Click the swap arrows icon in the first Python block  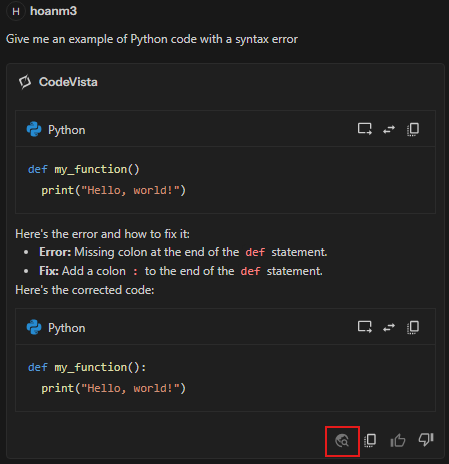pyautogui.click(x=389, y=129)
